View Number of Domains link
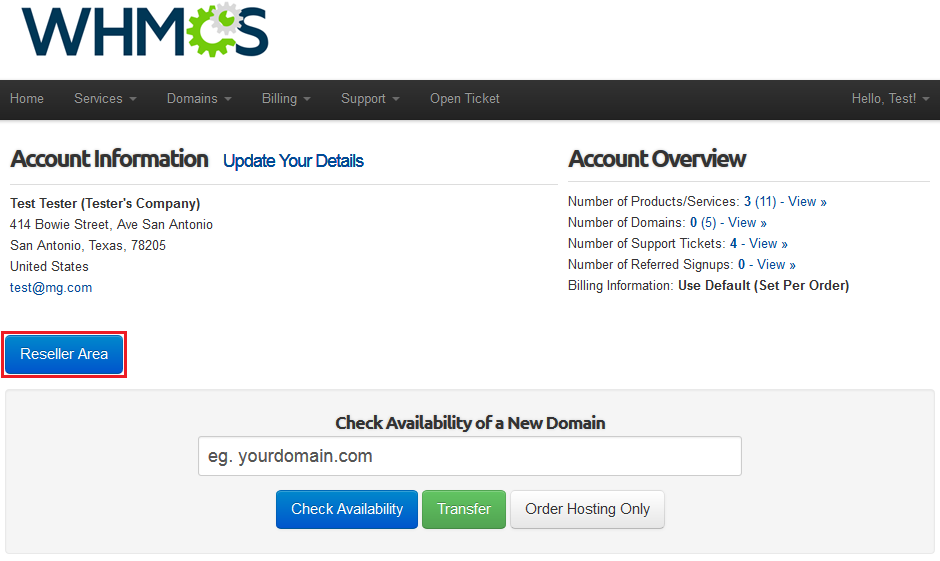The width and height of the screenshot is (940, 561). (728, 223)
